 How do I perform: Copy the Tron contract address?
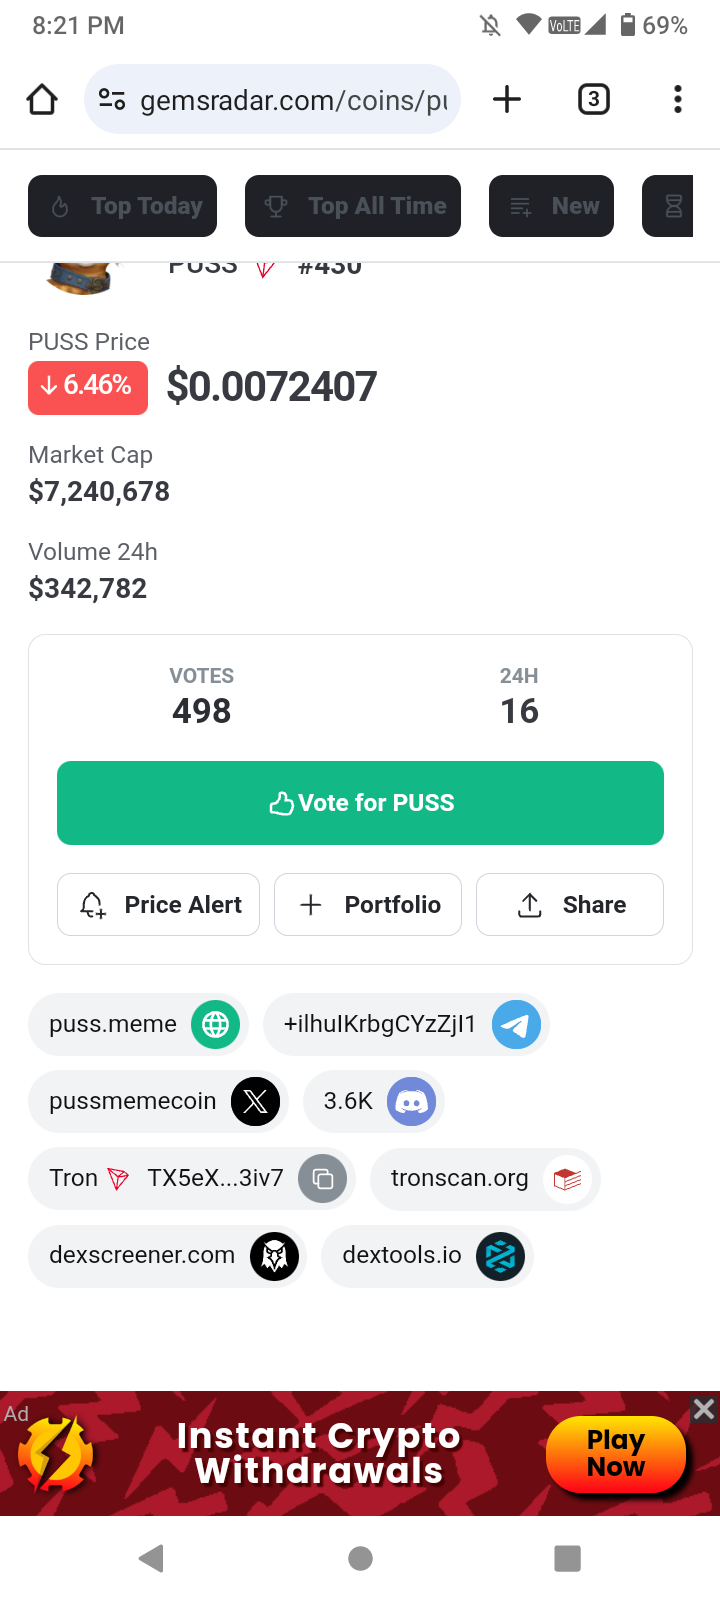pos(323,1178)
